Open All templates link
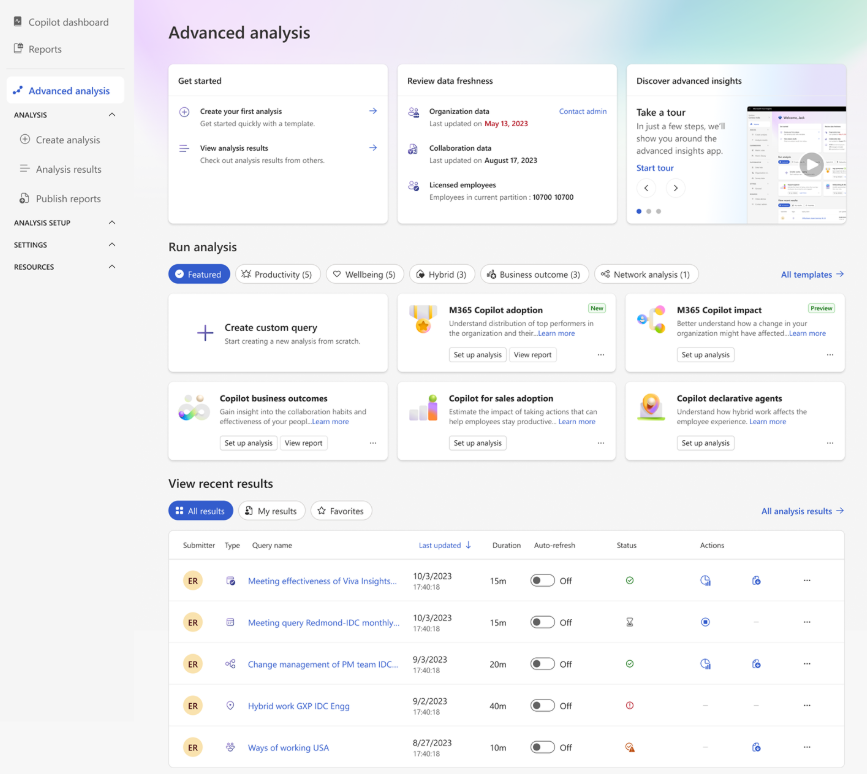867x774 pixels. click(812, 274)
